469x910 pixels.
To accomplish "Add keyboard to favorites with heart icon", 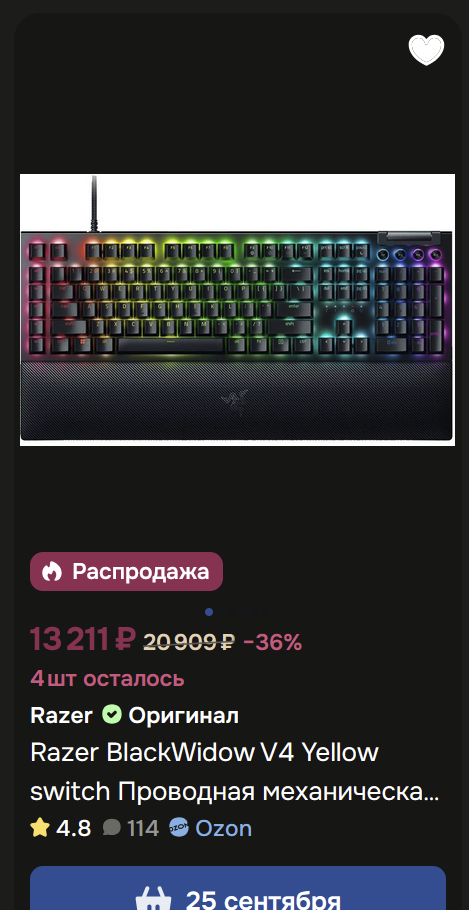I will [x=426, y=50].
